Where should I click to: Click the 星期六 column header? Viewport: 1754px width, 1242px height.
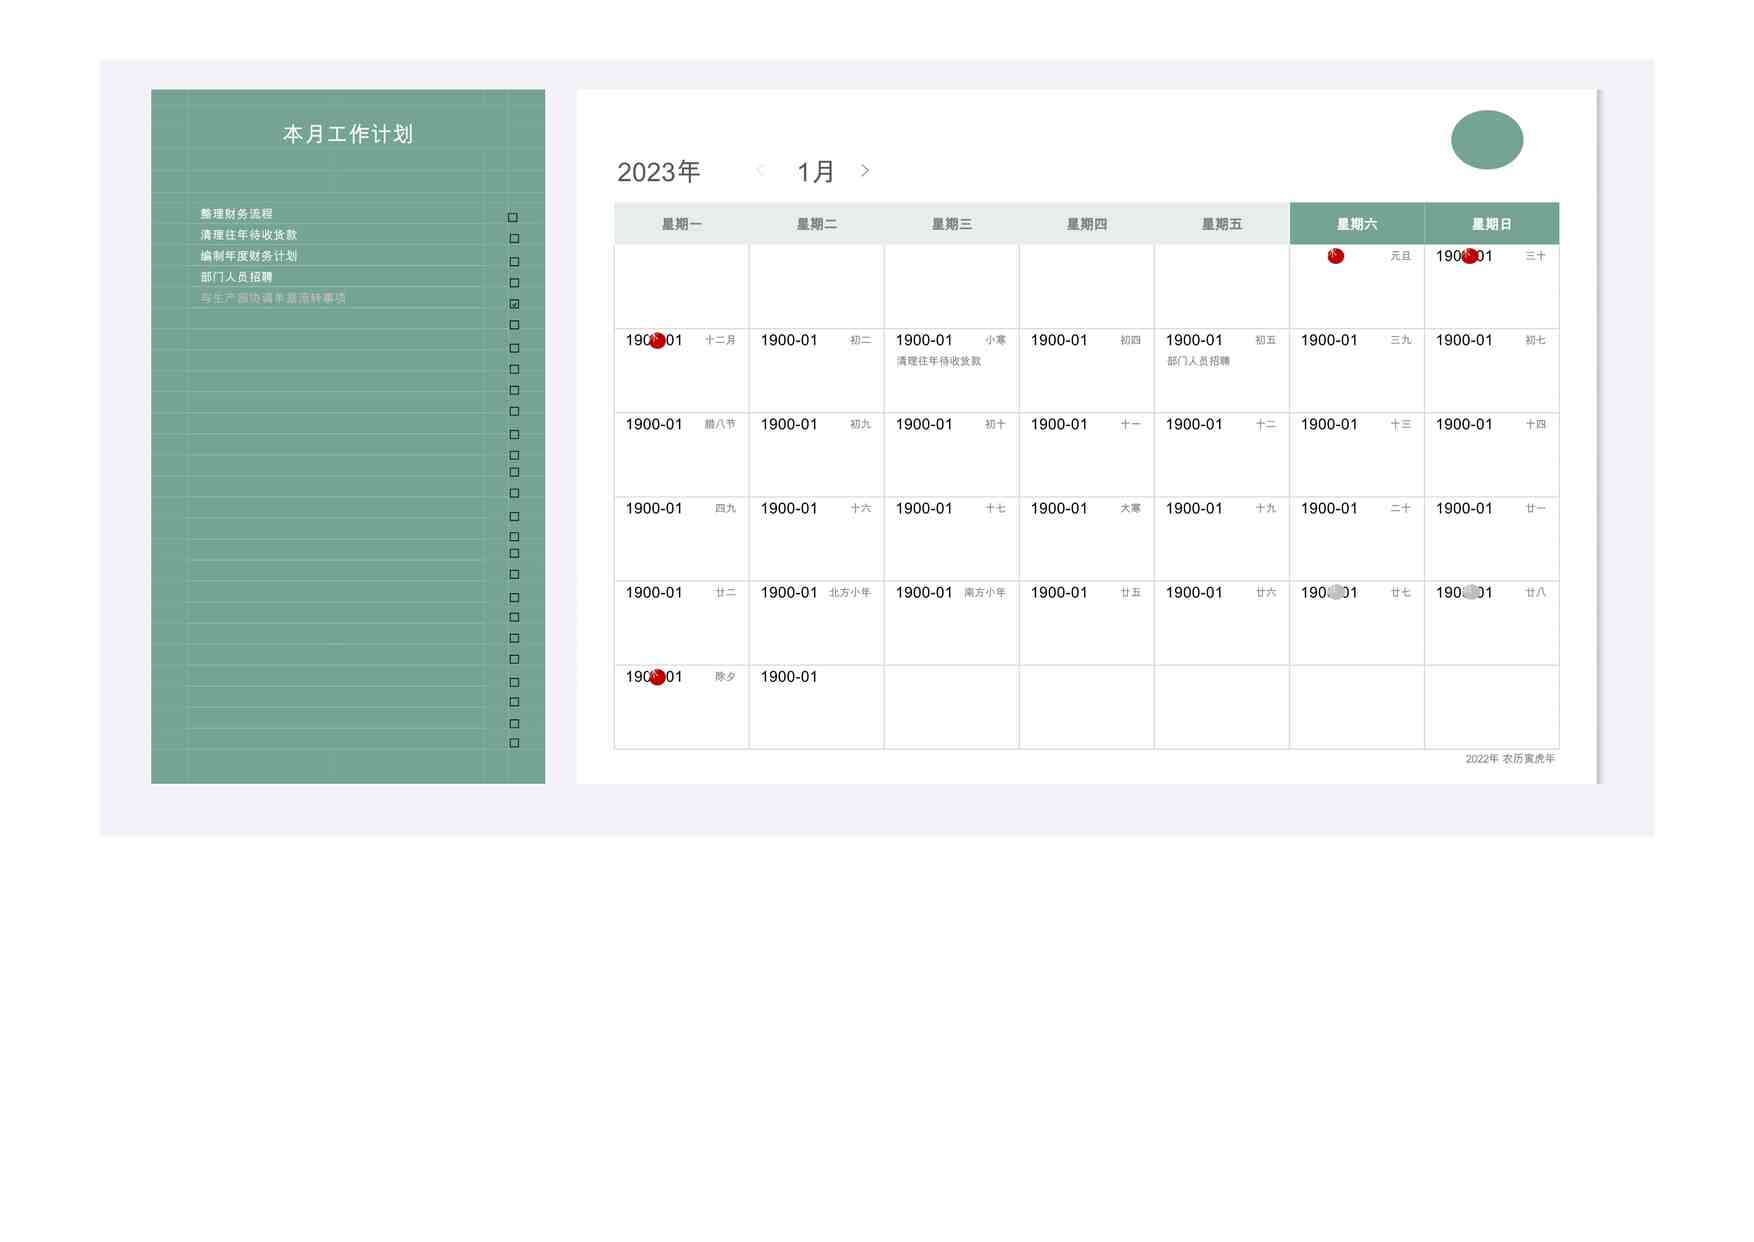(x=1357, y=224)
